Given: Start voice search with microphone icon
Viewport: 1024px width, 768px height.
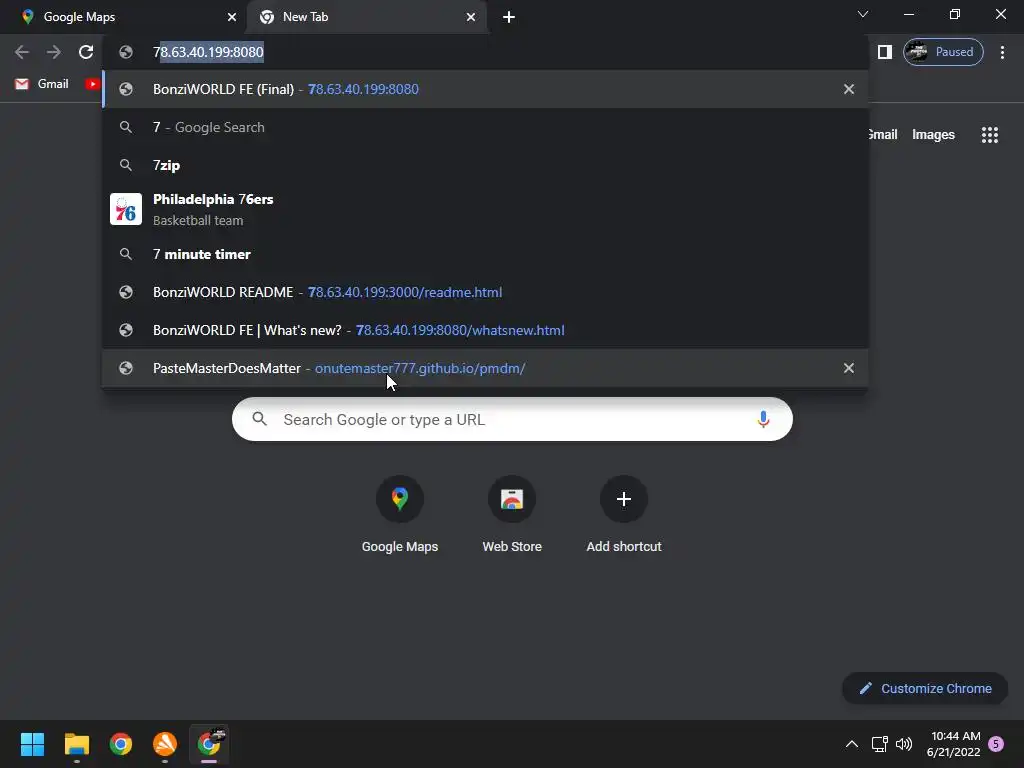Looking at the screenshot, I should (763, 419).
